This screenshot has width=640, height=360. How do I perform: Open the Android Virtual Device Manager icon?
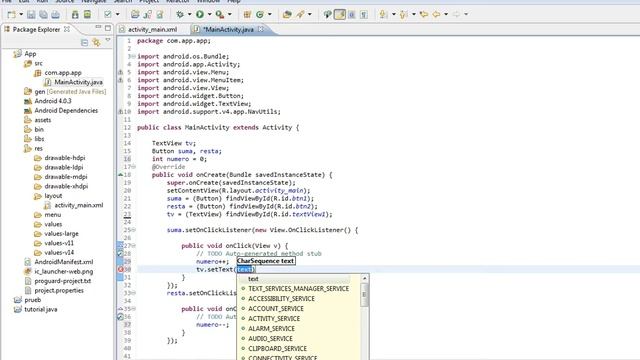87,15
